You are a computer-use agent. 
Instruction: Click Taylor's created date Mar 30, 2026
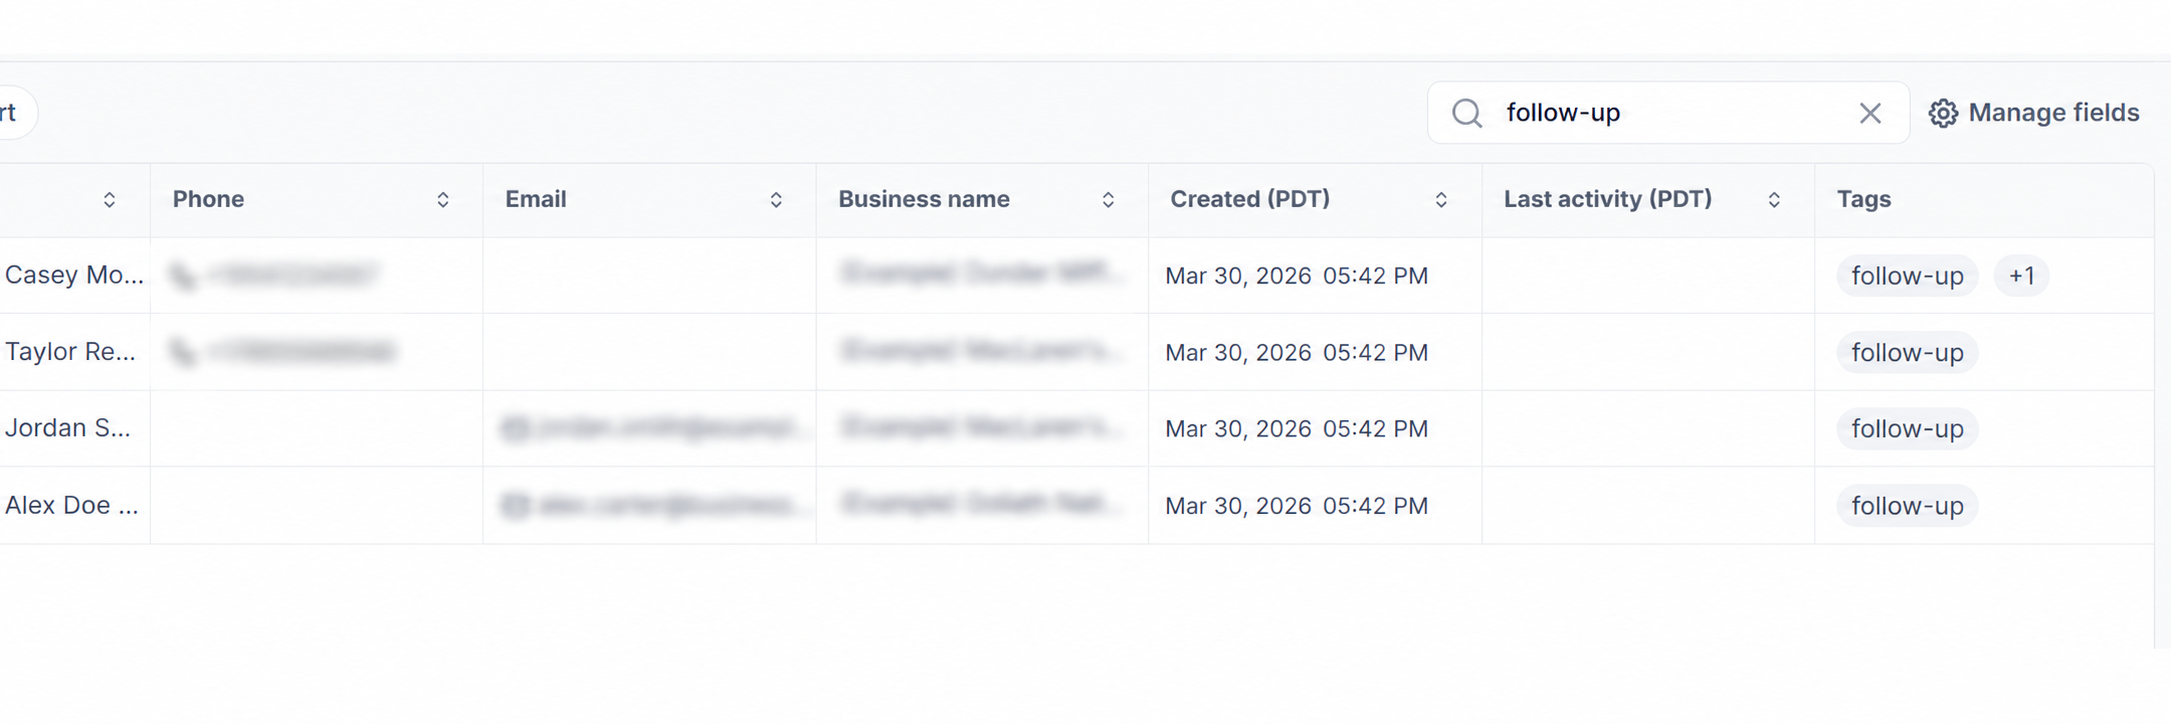pos(1238,353)
